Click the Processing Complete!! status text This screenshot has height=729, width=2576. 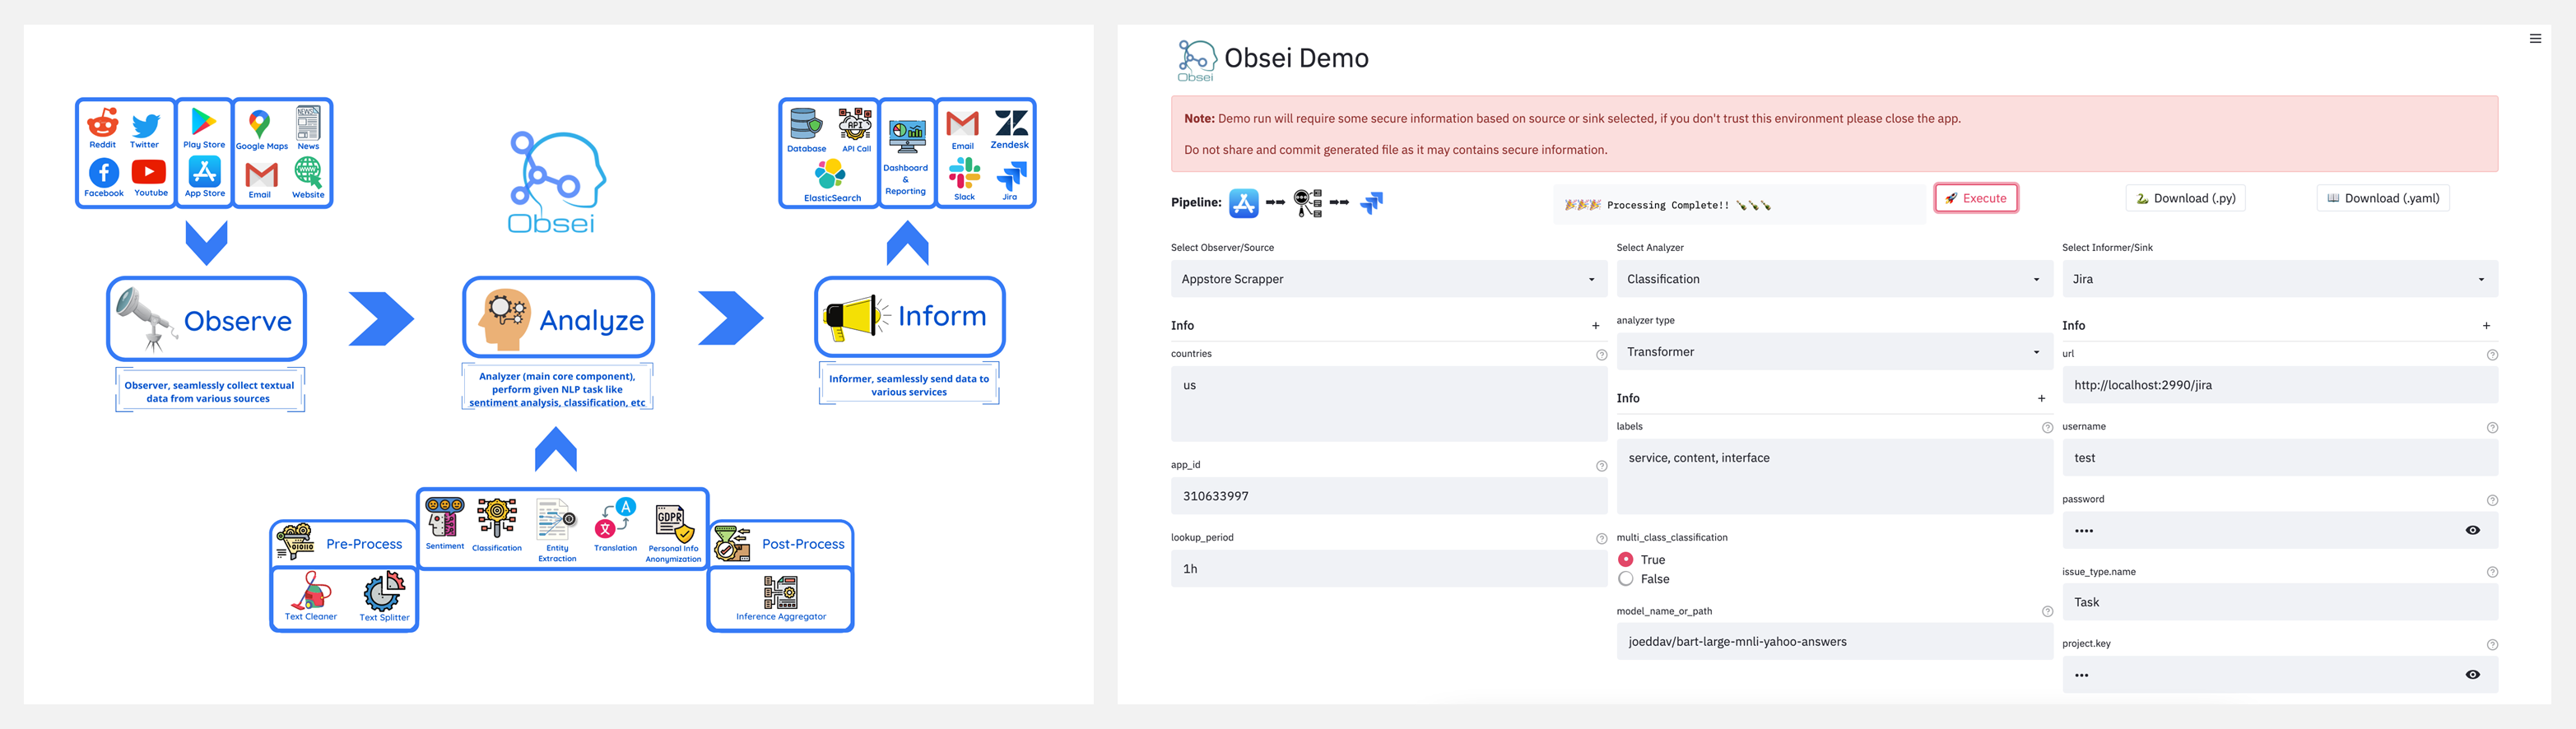(1668, 205)
